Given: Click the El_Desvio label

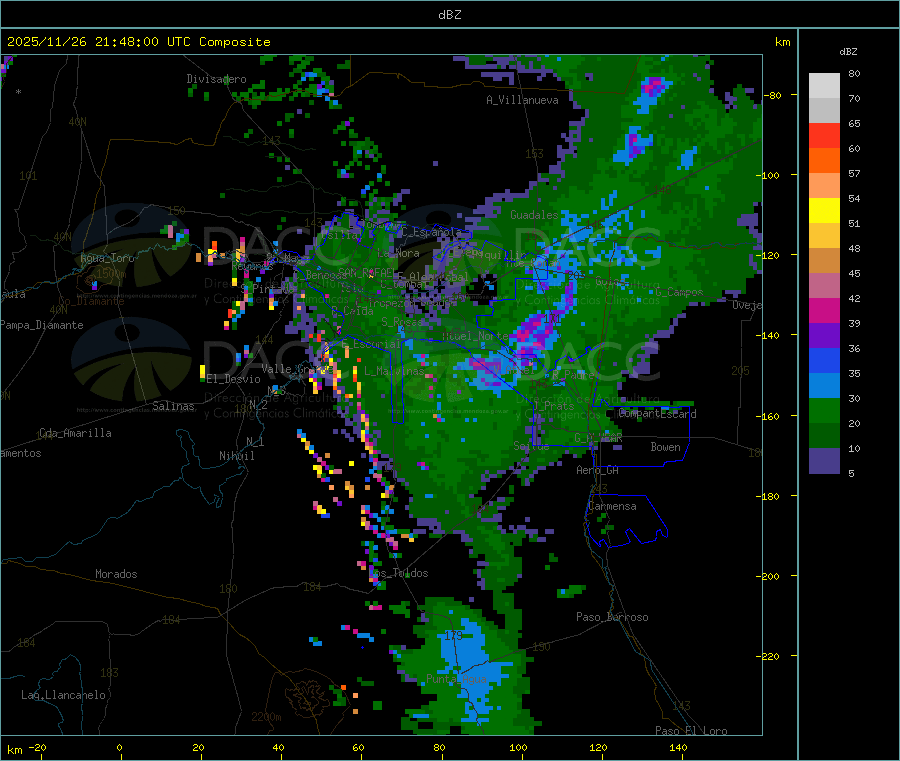Looking at the screenshot, I should click(x=233, y=379).
